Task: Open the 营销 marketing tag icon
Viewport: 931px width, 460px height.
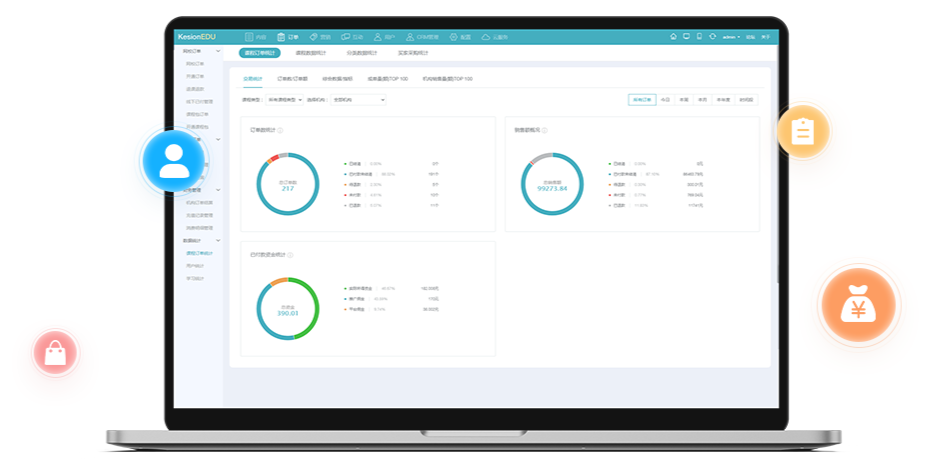Action: click(314, 37)
